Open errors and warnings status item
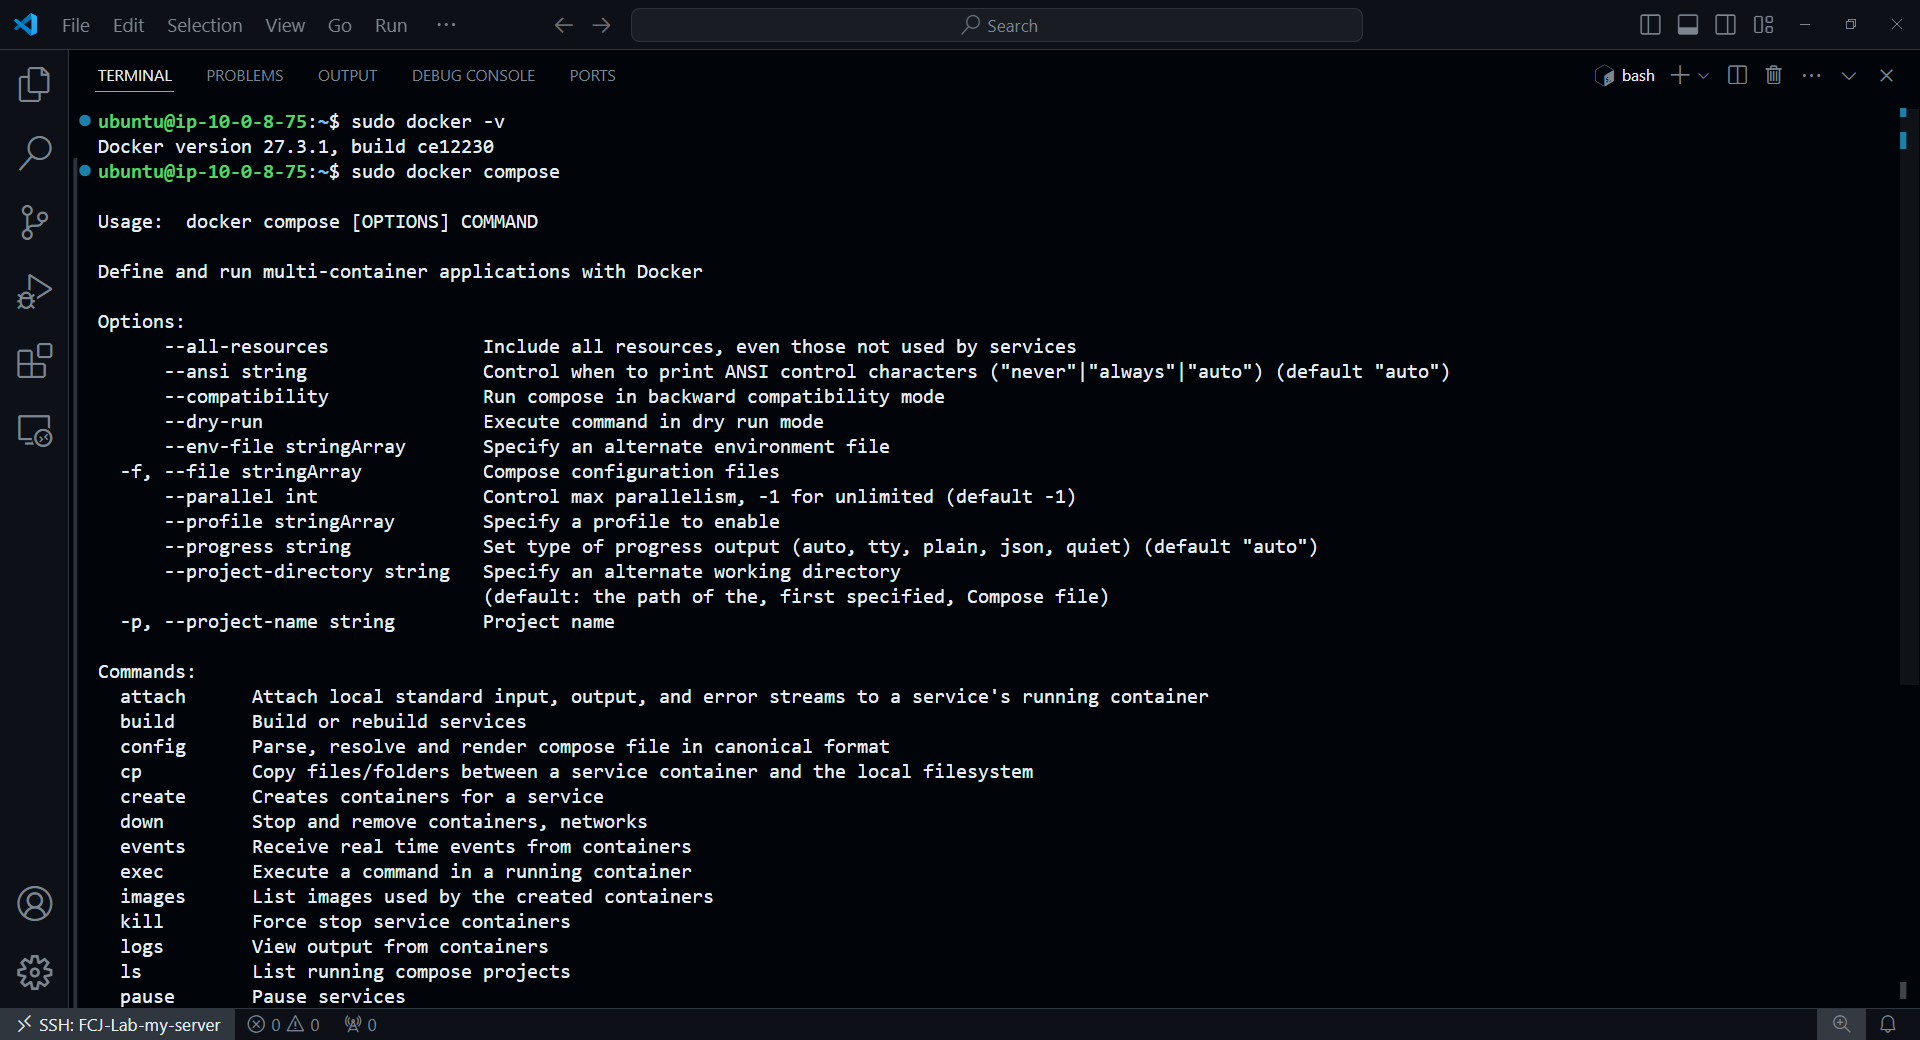The height and width of the screenshot is (1040, 1920). [284, 1024]
